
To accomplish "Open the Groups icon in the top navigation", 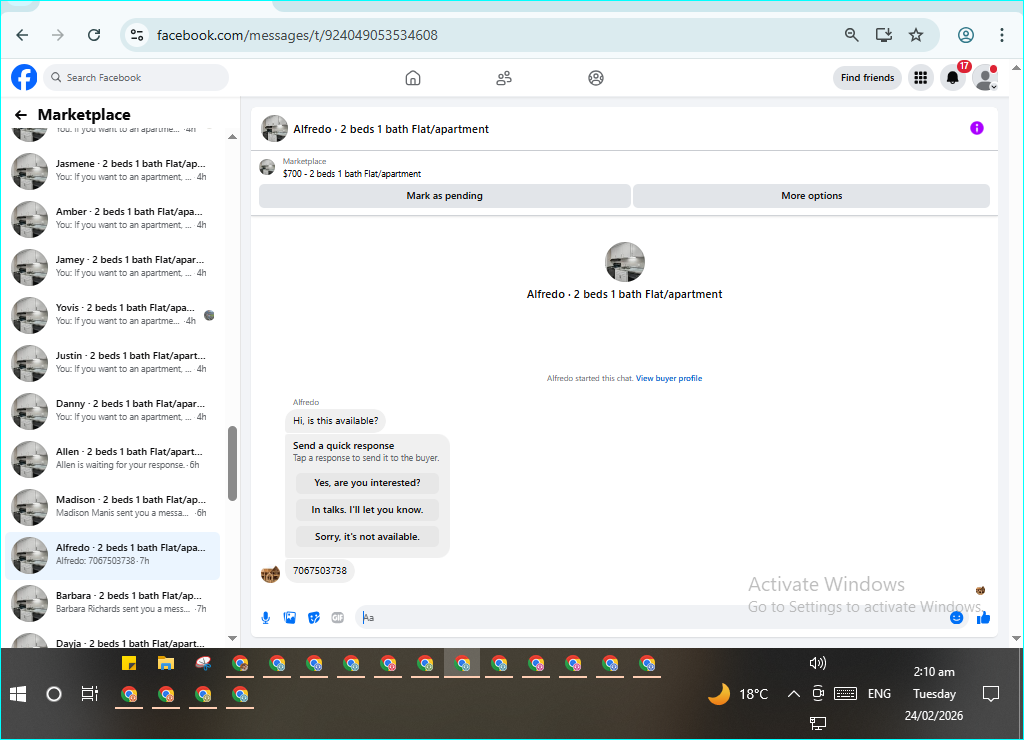I will click(x=596, y=78).
